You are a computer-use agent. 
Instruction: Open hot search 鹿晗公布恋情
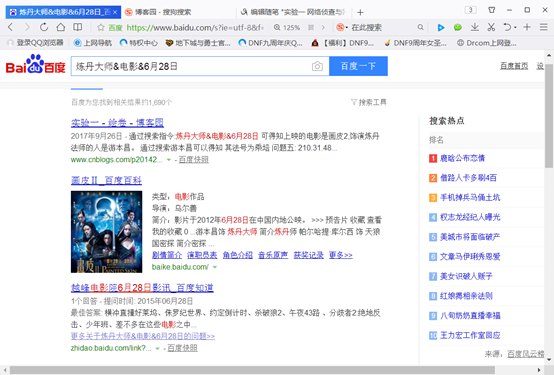pyautogui.click(x=462, y=158)
